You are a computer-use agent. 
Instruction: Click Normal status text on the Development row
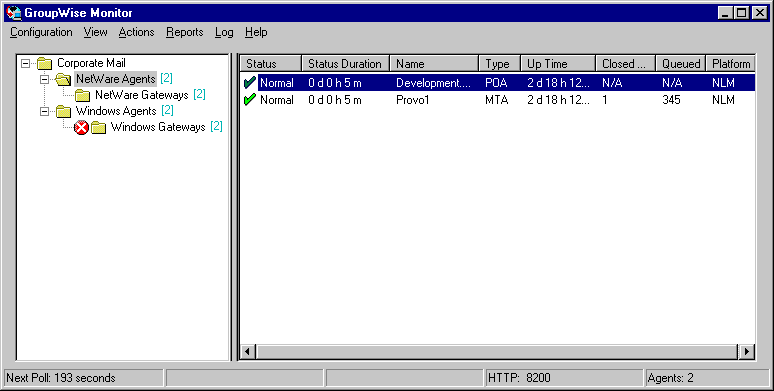tap(277, 83)
